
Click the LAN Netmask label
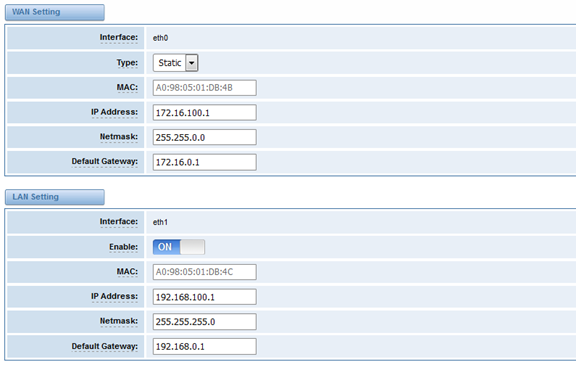[x=119, y=321]
